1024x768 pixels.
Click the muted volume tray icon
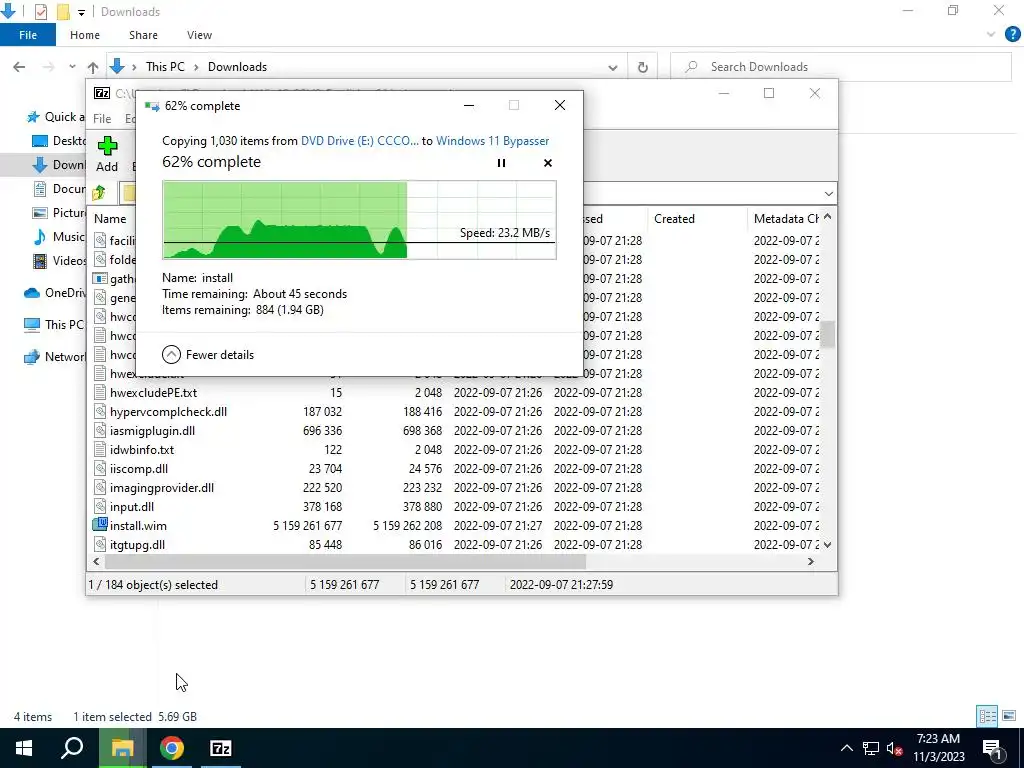click(895, 748)
